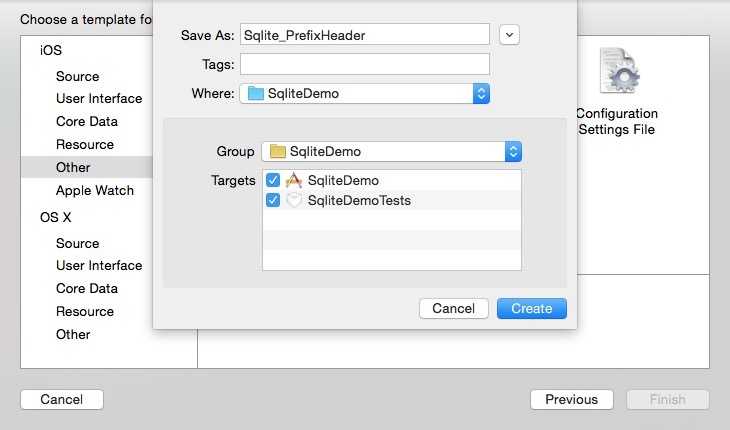Image resolution: width=730 pixels, height=430 pixels.
Task: Click the yellow Group folder icon
Action: [x=277, y=152]
